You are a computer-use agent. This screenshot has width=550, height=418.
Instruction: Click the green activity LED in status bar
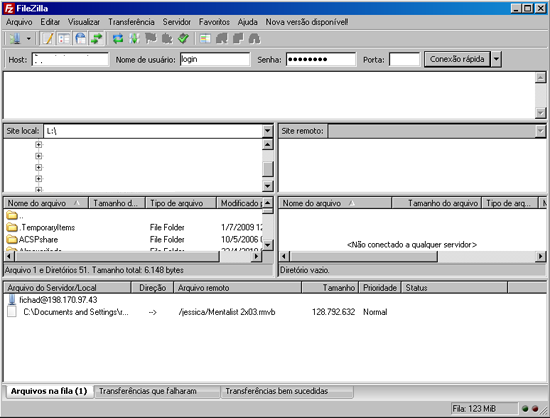click(525, 409)
